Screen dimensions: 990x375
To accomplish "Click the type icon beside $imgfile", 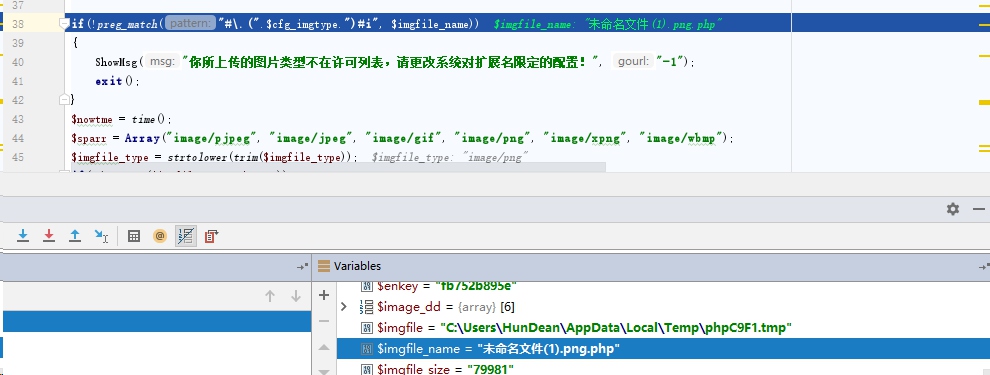I will [366, 328].
